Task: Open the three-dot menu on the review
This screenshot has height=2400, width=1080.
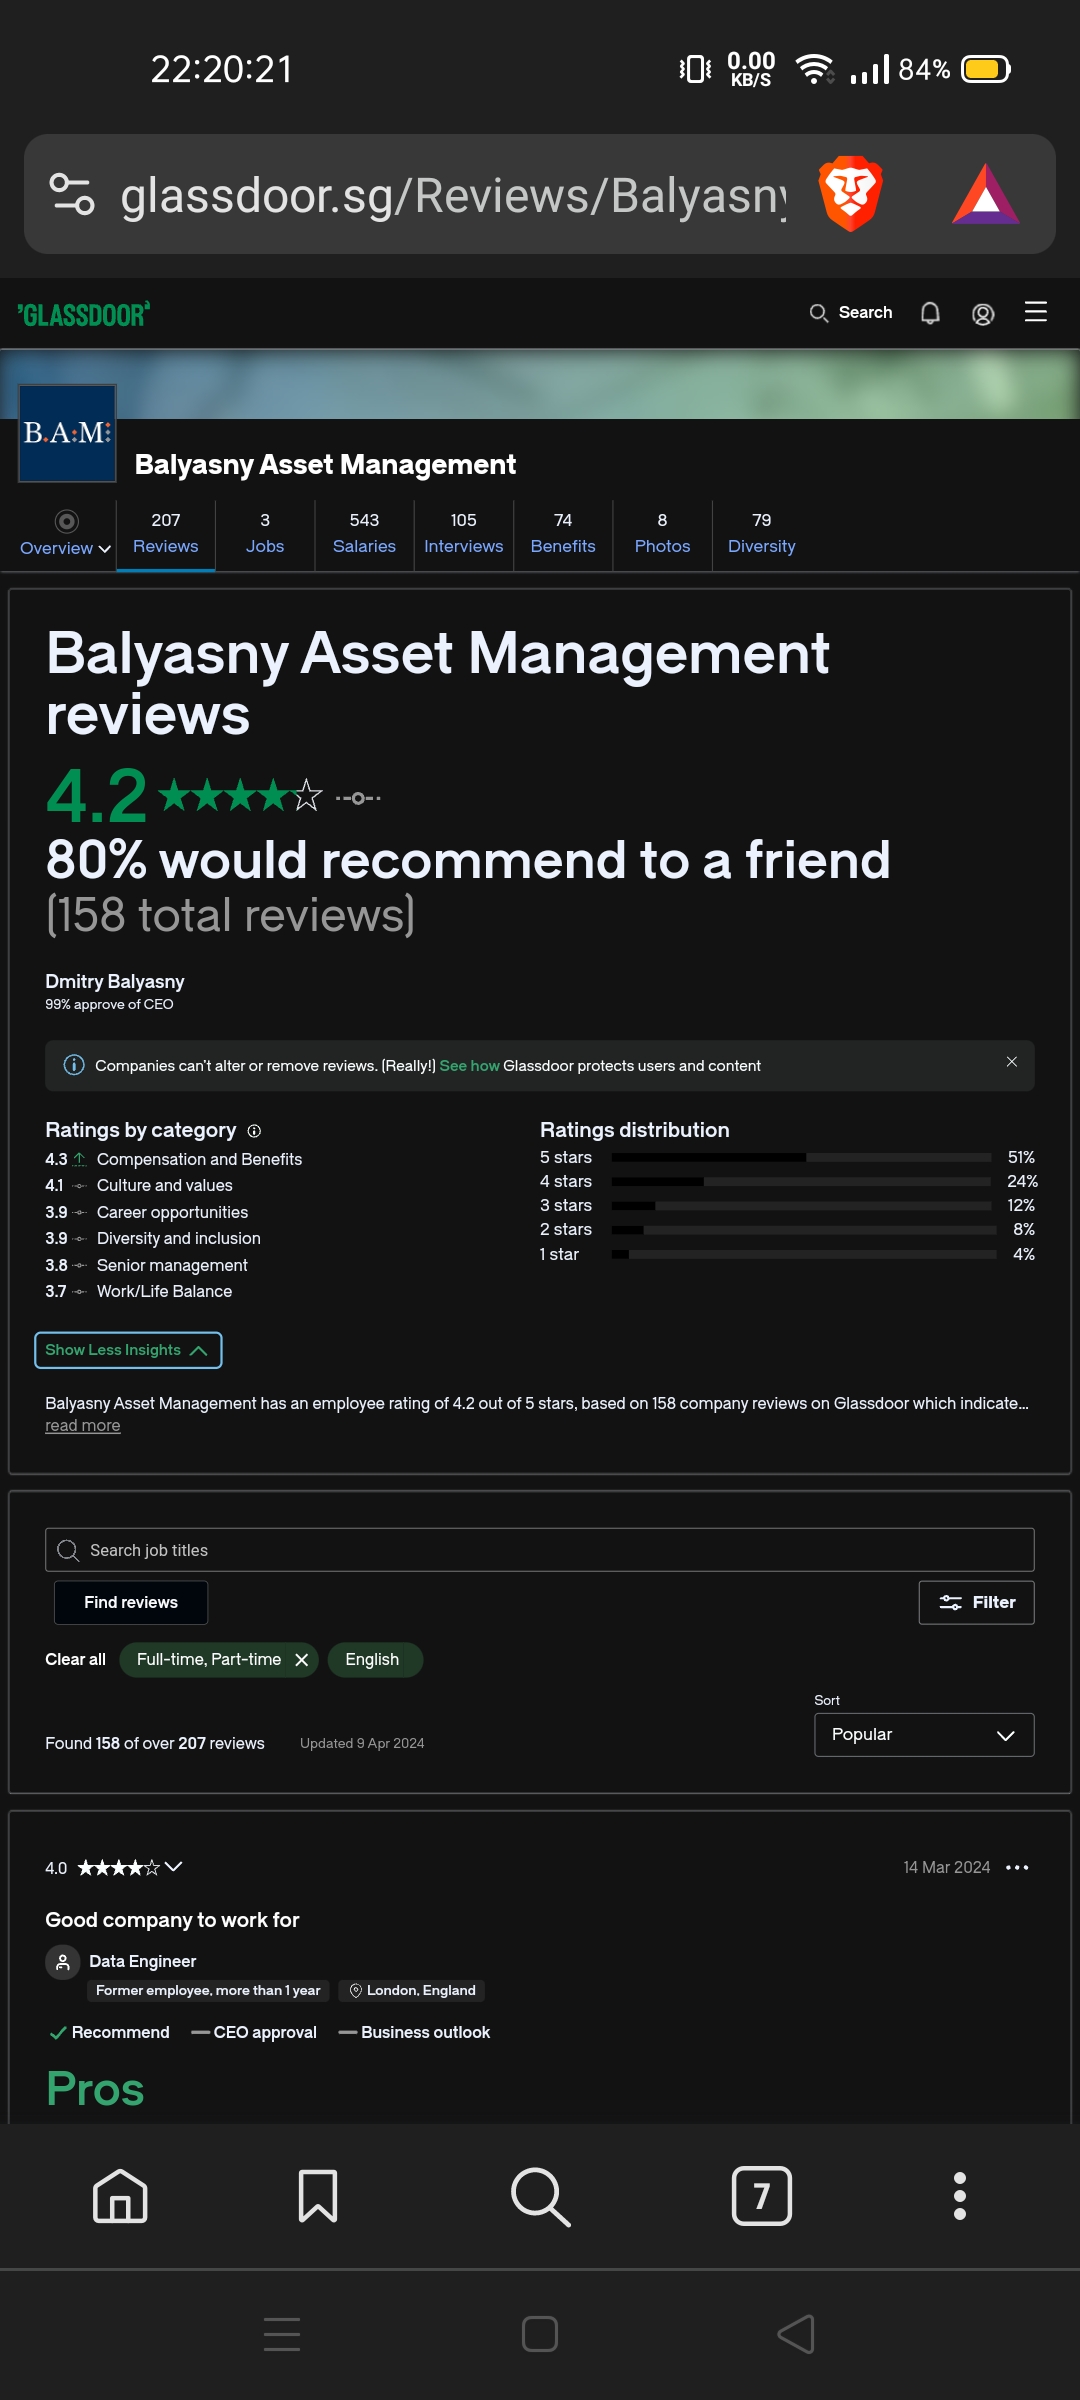Action: [x=1017, y=1867]
